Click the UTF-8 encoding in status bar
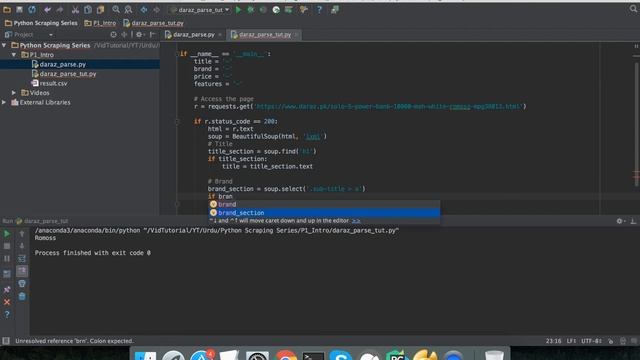Viewport: 640px width, 360px height. (x=591, y=341)
